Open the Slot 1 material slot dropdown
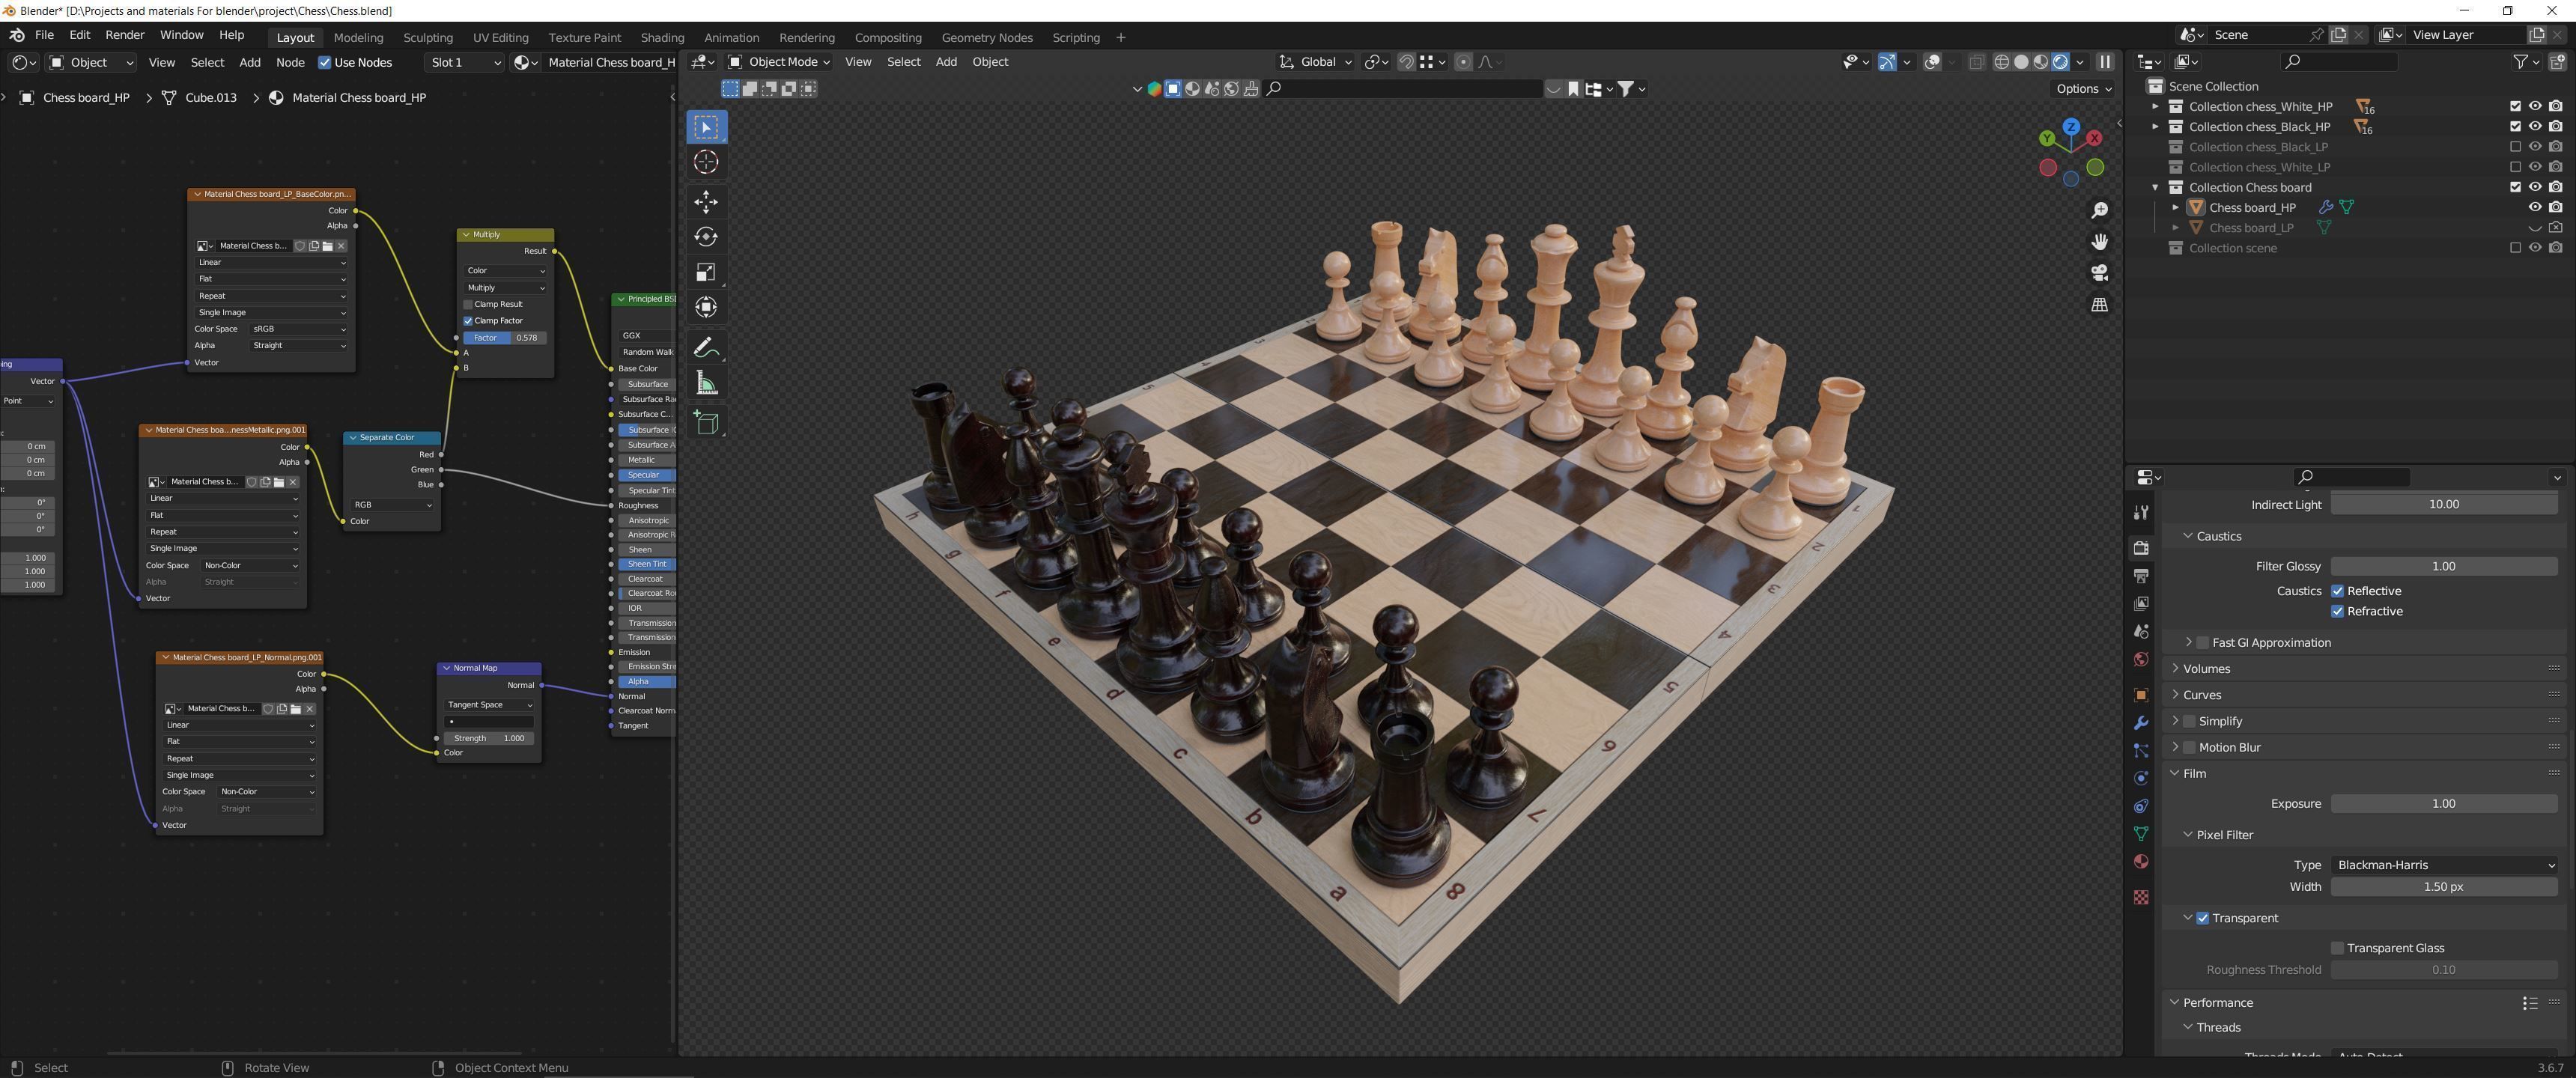This screenshot has height=1078, width=2576. (465, 62)
